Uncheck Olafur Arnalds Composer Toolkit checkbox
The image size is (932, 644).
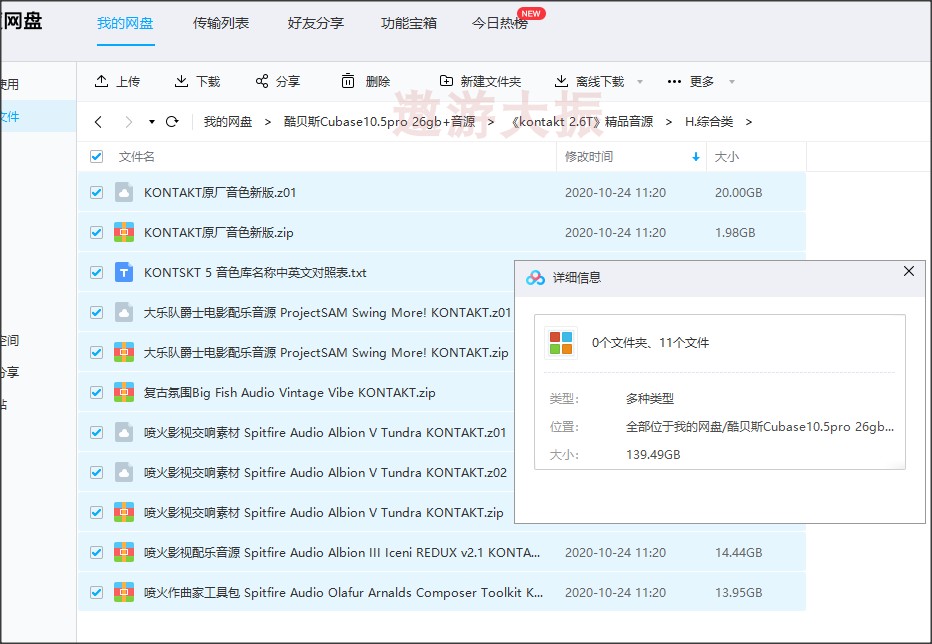click(x=96, y=592)
